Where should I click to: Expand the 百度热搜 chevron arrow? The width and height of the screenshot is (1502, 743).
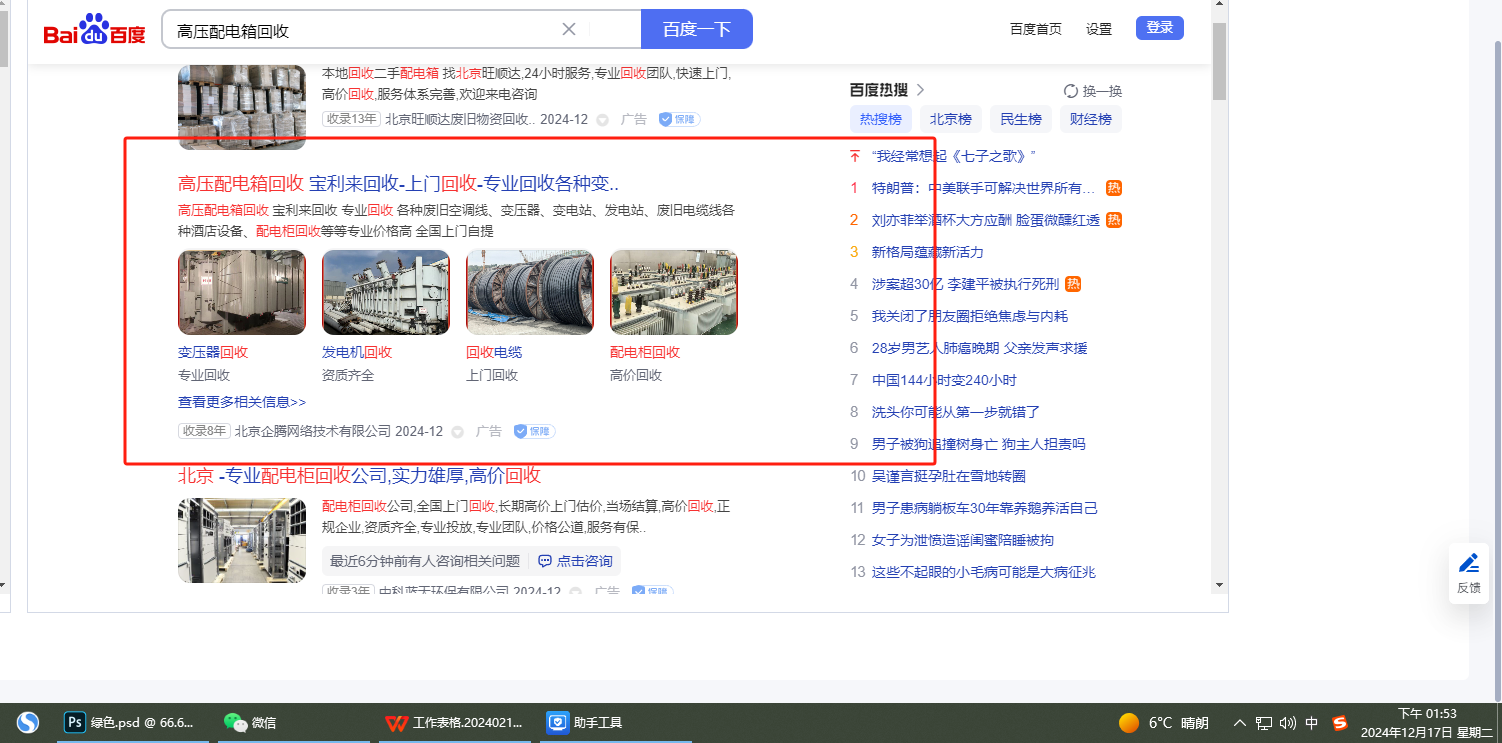pos(920,90)
